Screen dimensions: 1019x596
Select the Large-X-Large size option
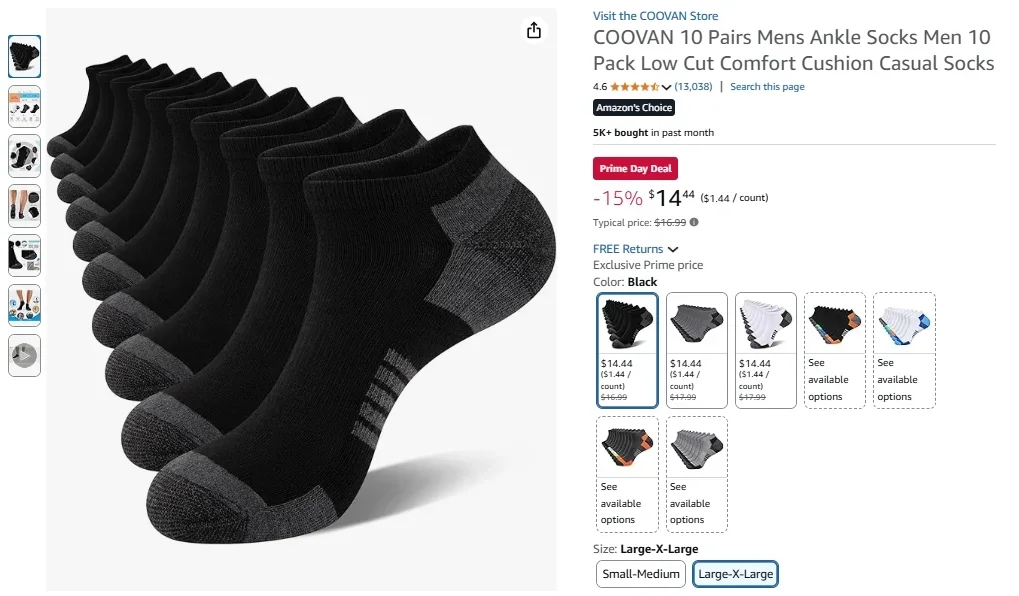pyautogui.click(x=737, y=574)
